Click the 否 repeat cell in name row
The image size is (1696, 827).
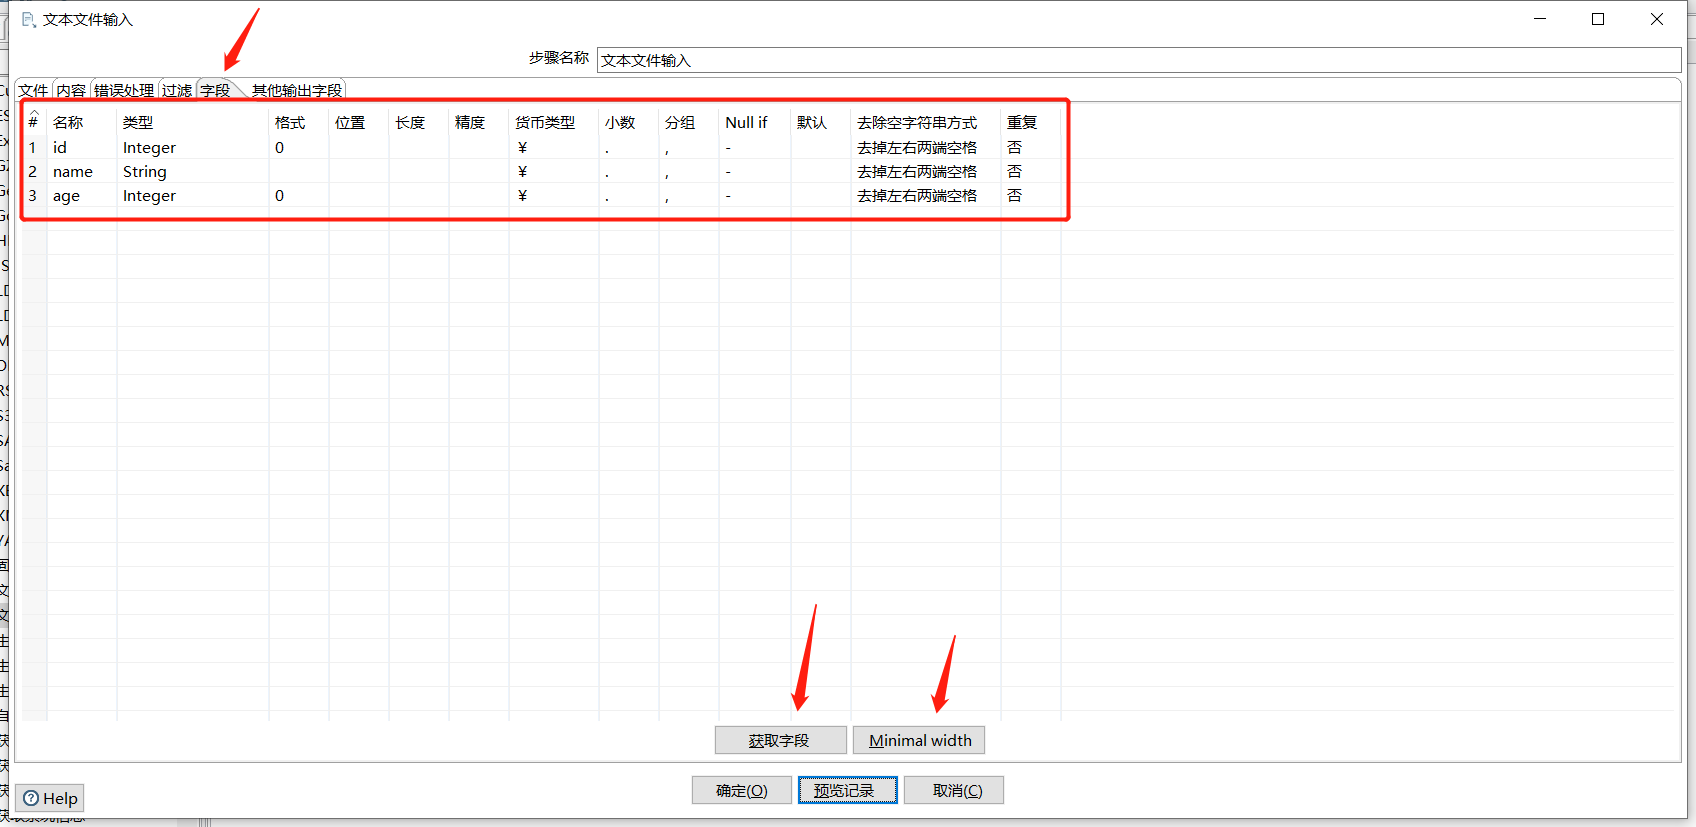pyautogui.click(x=1031, y=171)
